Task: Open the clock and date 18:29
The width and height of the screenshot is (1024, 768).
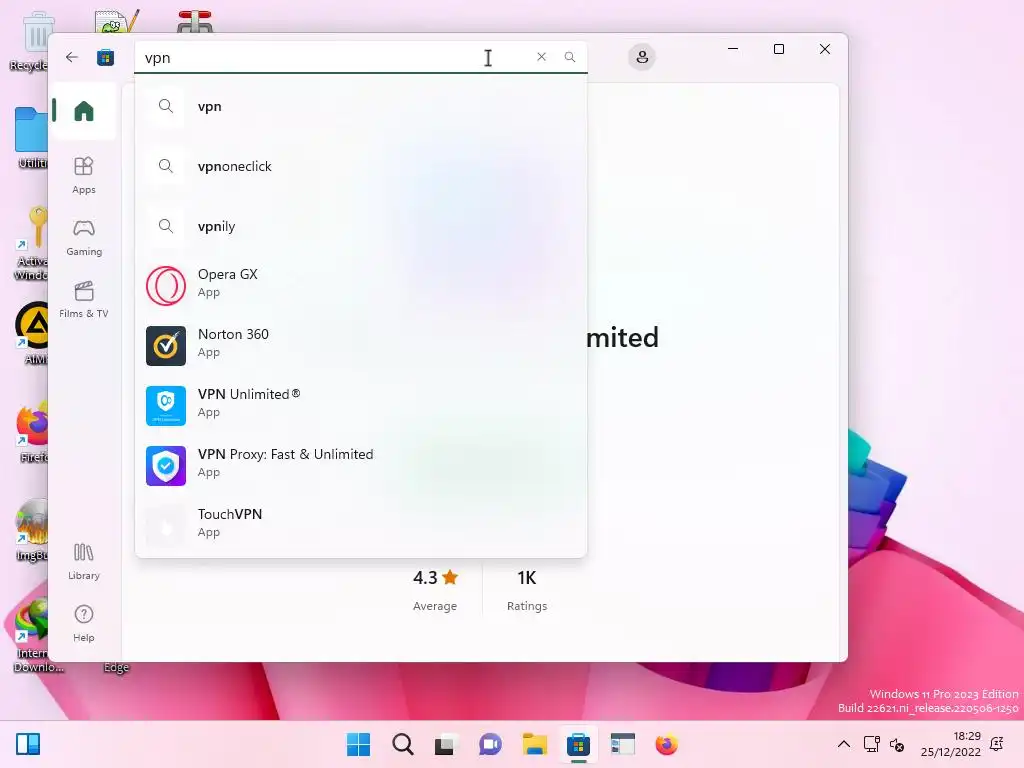Action: click(x=951, y=744)
